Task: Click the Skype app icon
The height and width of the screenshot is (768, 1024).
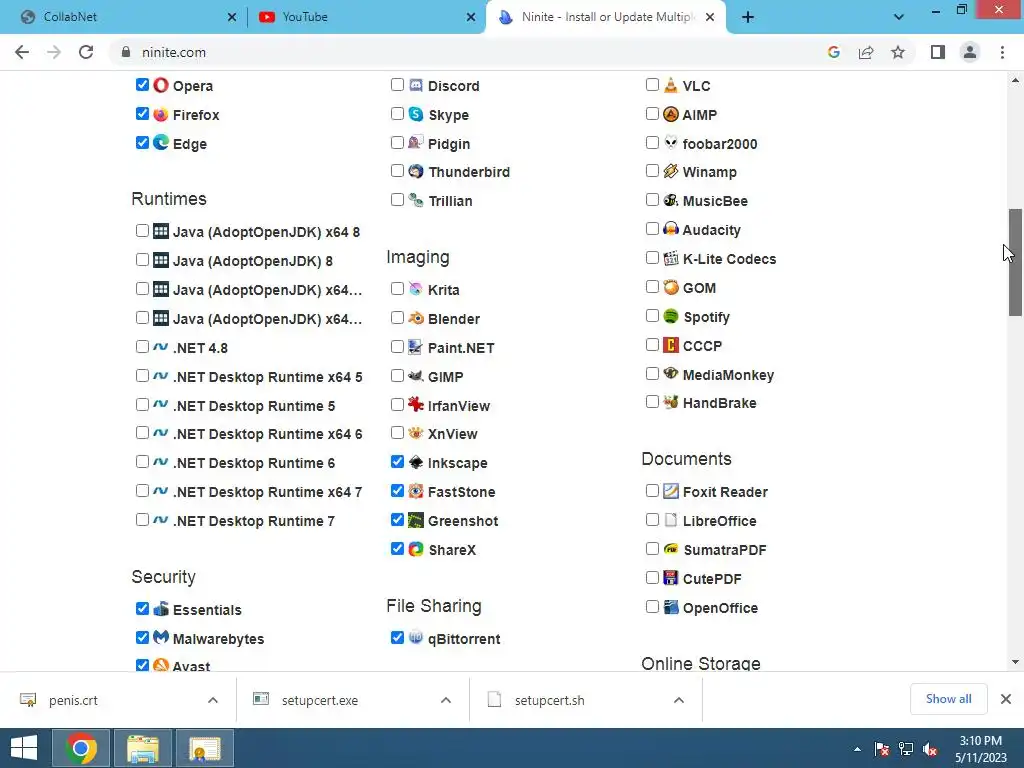Action: (x=416, y=114)
